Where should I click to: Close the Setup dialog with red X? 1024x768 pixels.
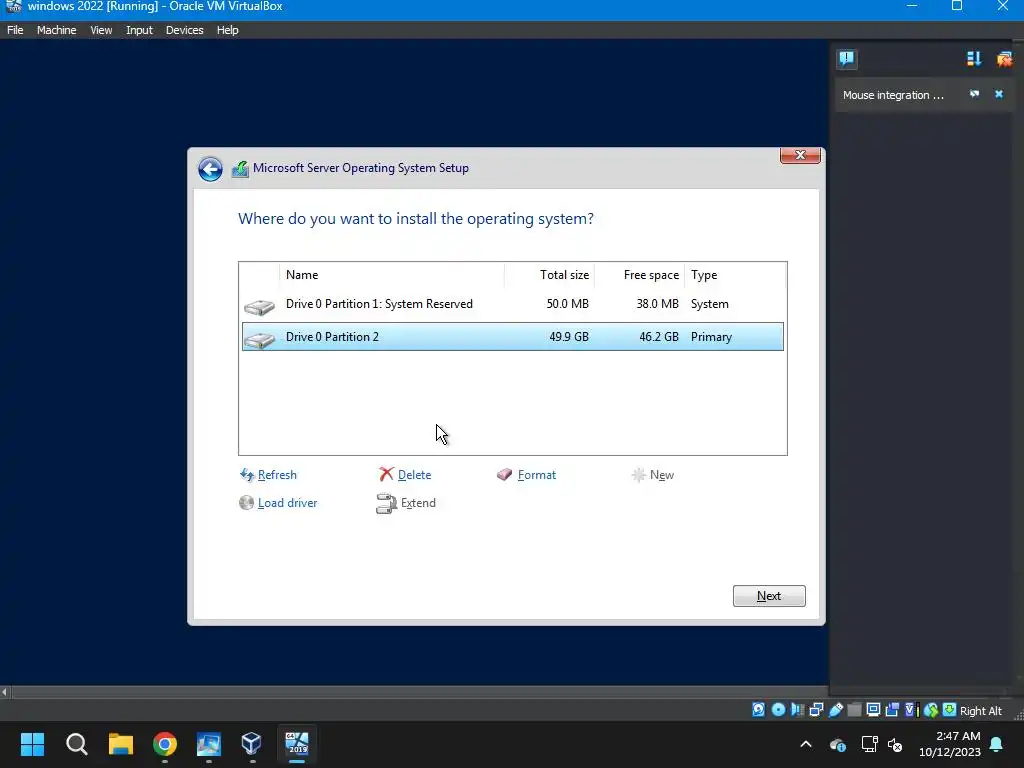coord(800,155)
